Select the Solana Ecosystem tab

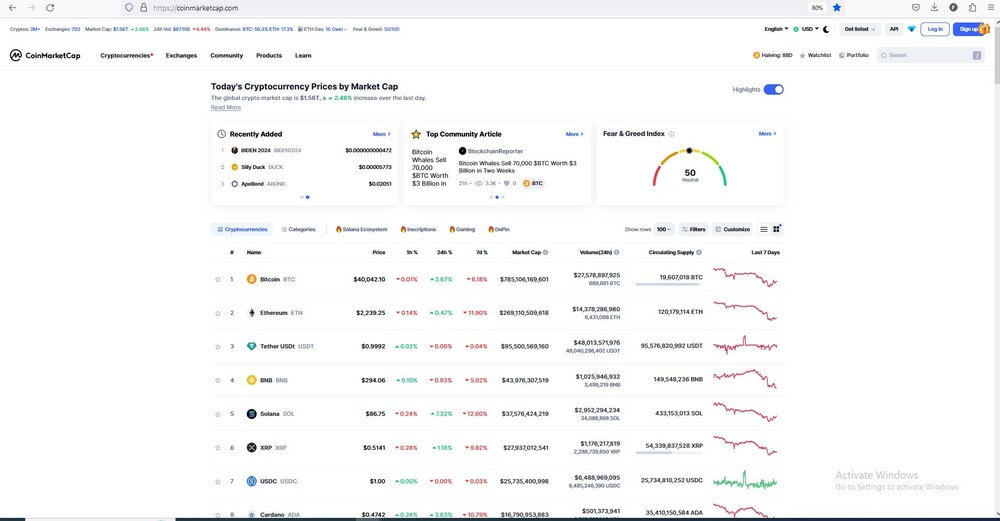(x=362, y=230)
